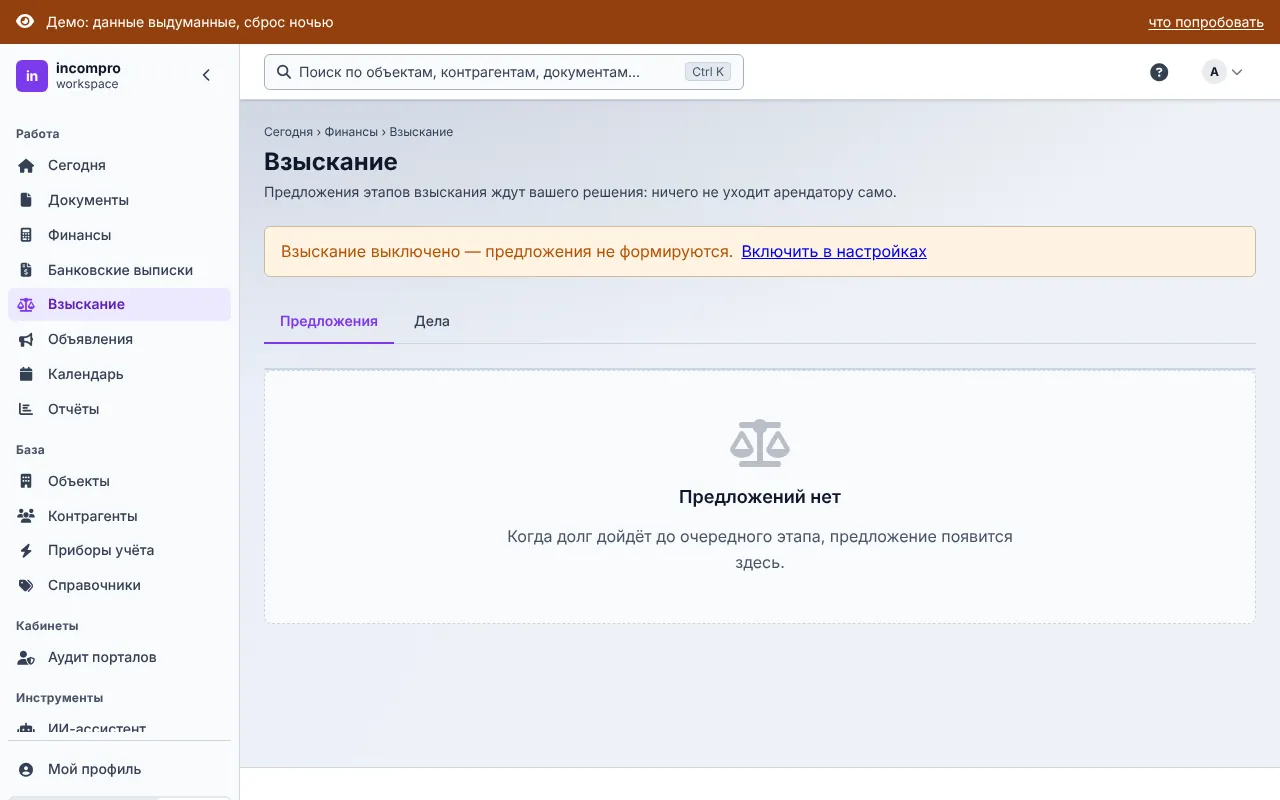Open the Документы sidebar item
Image resolution: width=1280 pixels, height=800 pixels.
point(119,200)
